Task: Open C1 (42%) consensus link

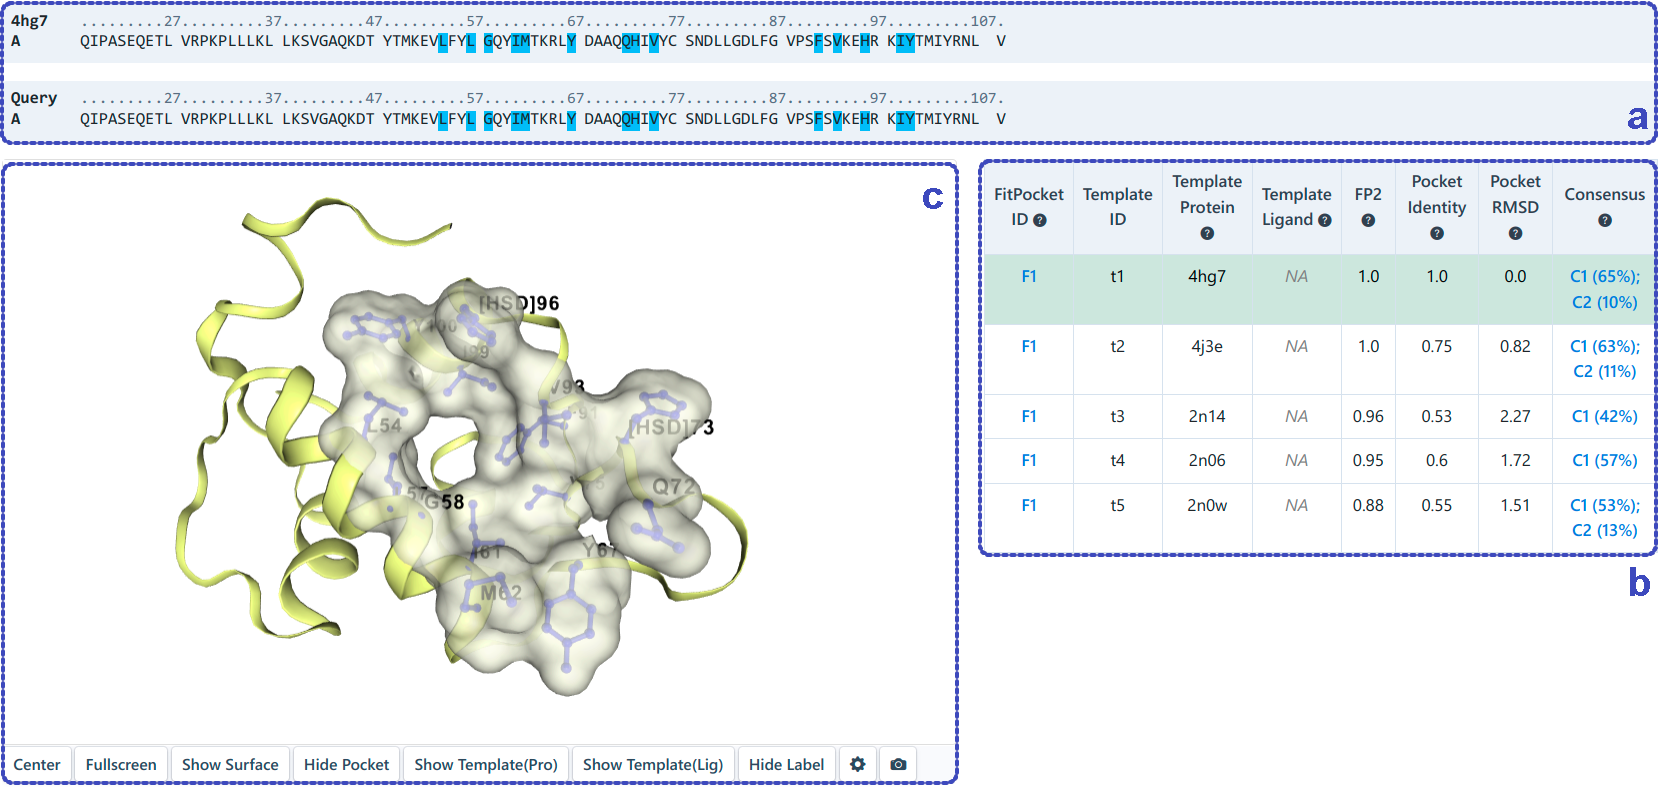Action: click(1604, 416)
